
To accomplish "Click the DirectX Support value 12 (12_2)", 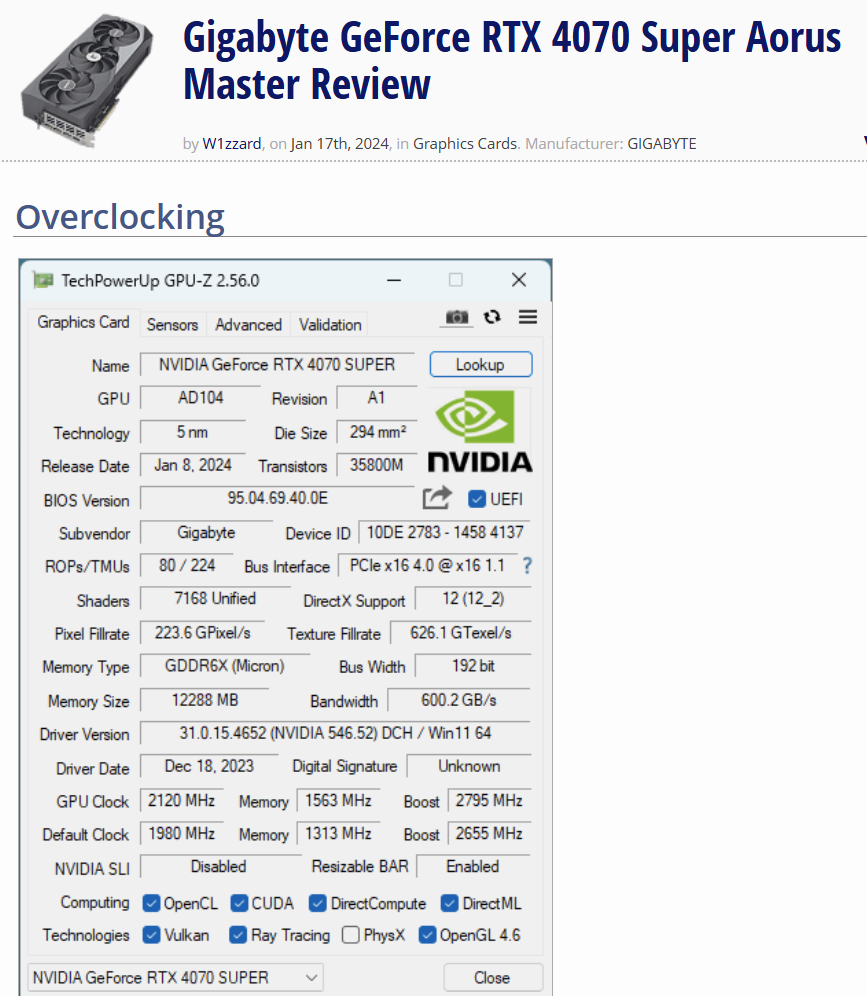I will [x=473, y=598].
